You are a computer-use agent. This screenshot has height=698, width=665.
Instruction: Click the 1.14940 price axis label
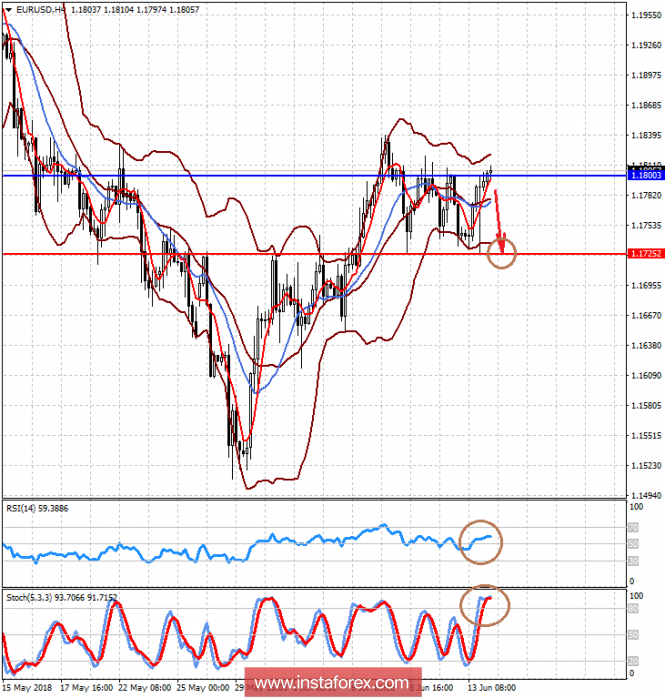[646, 495]
